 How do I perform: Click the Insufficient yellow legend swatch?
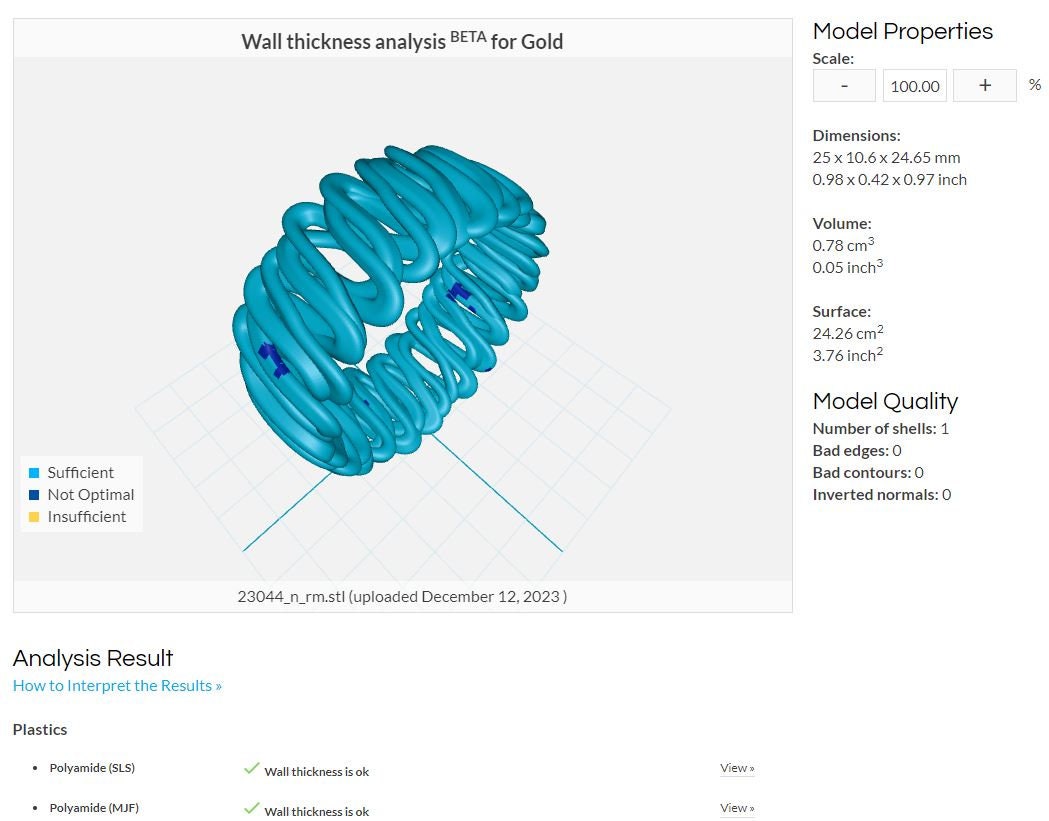tap(34, 517)
